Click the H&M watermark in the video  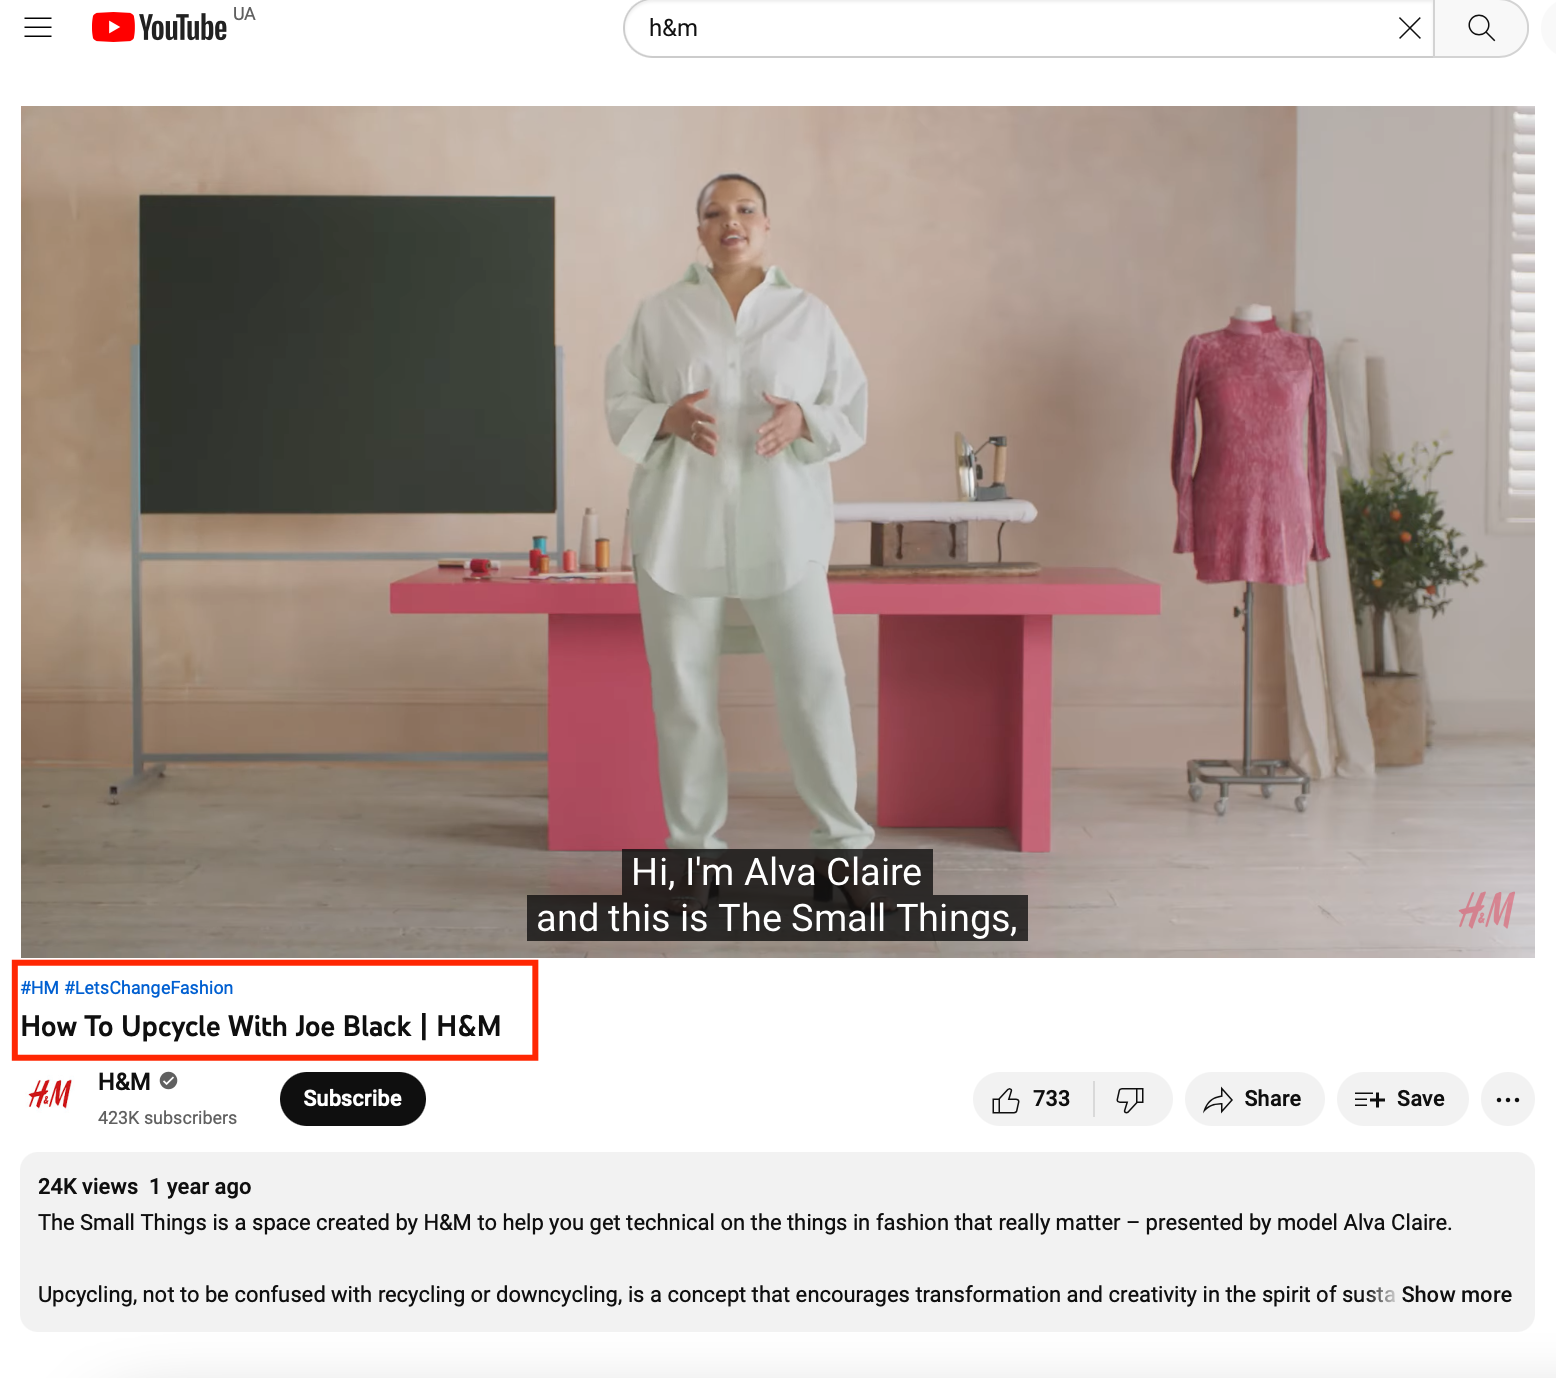pyautogui.click(x=1486, y=910)
